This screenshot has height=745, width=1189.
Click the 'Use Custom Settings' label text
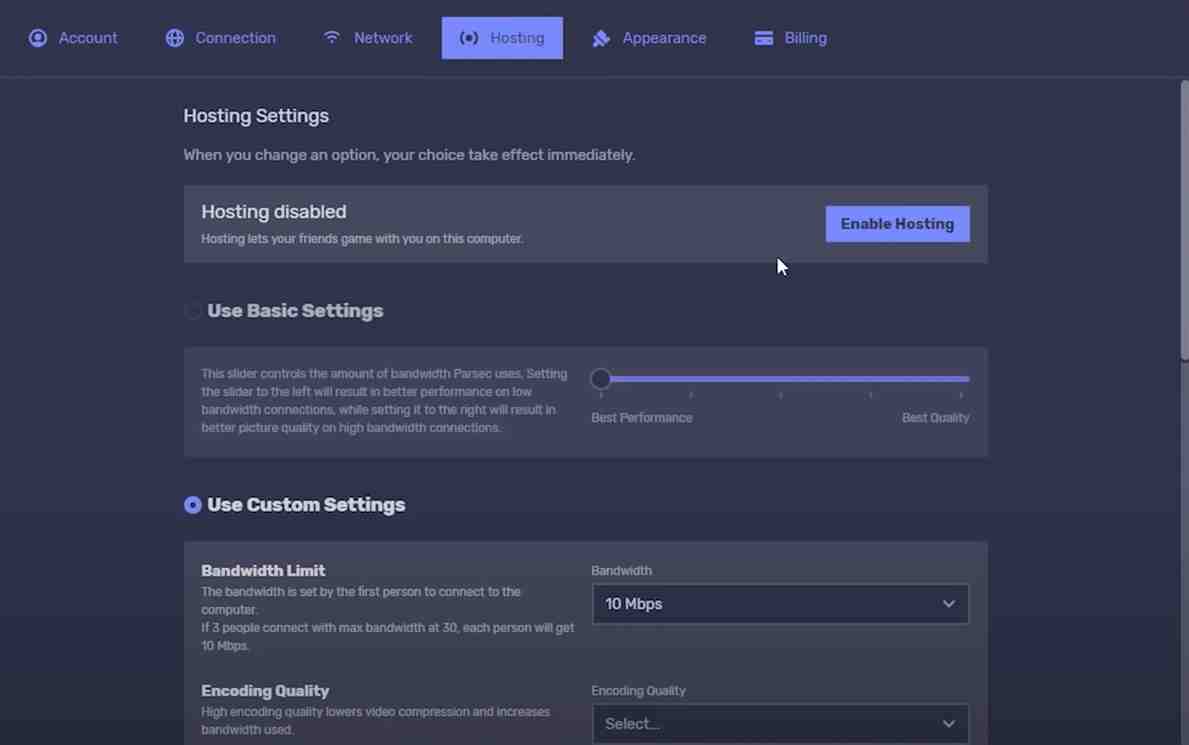point(306,505)
